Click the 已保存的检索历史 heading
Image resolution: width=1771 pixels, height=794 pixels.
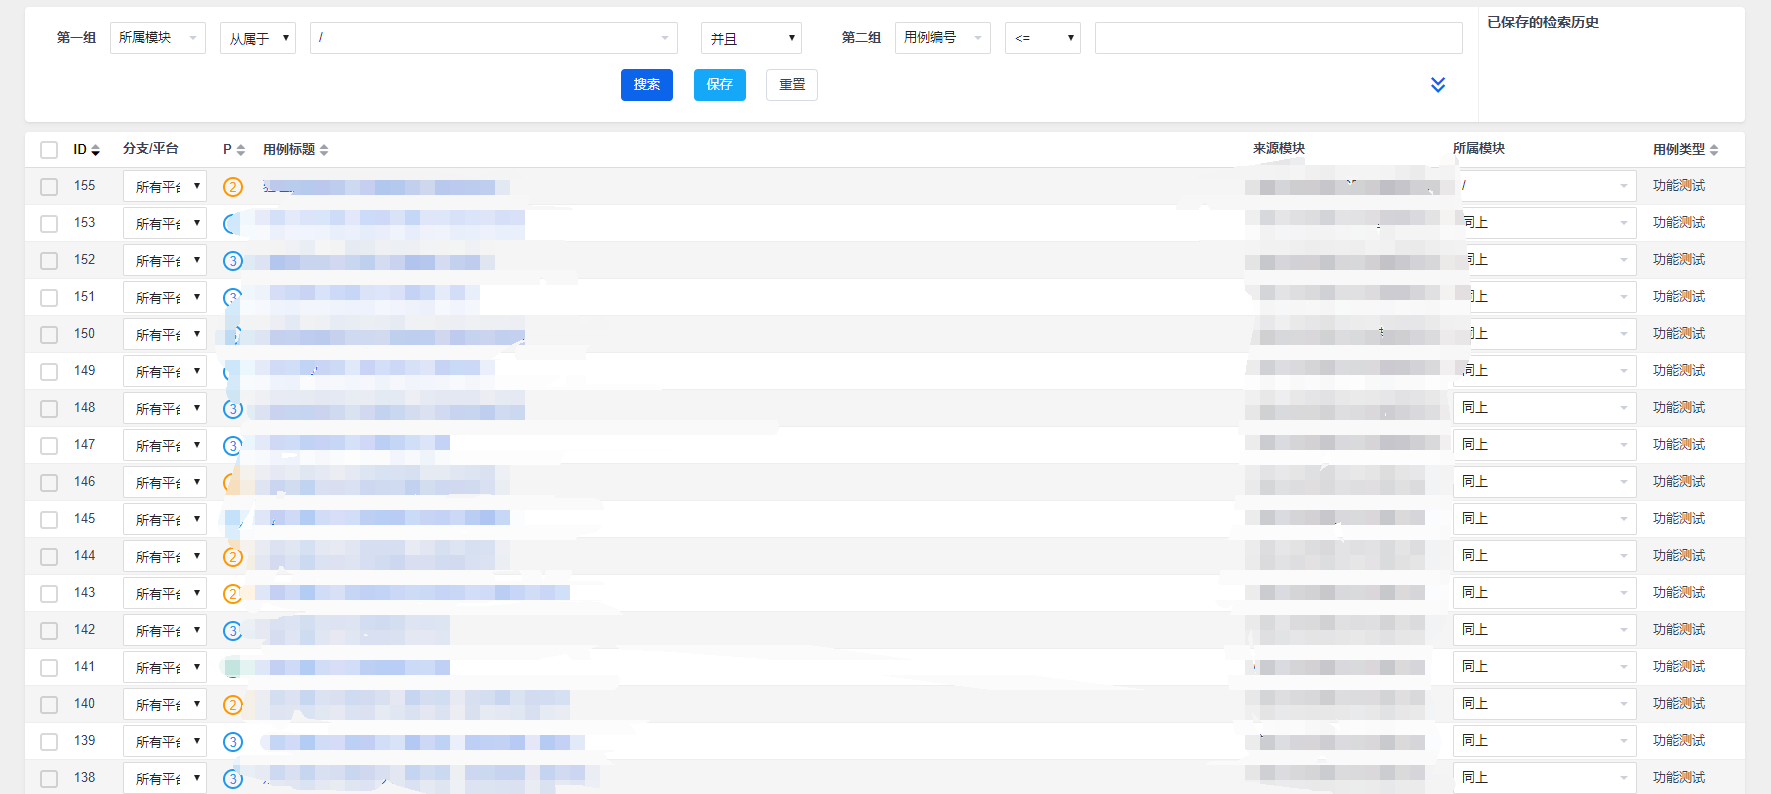pos(1543,22)
